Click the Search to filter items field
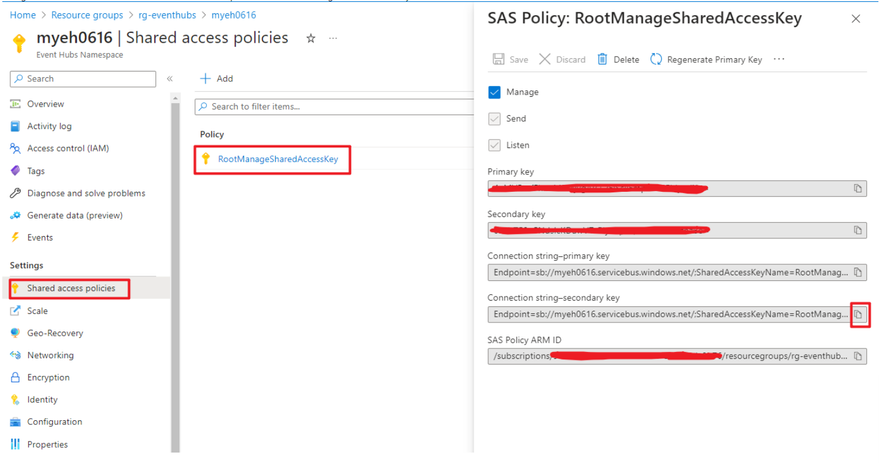 point(334,107)
